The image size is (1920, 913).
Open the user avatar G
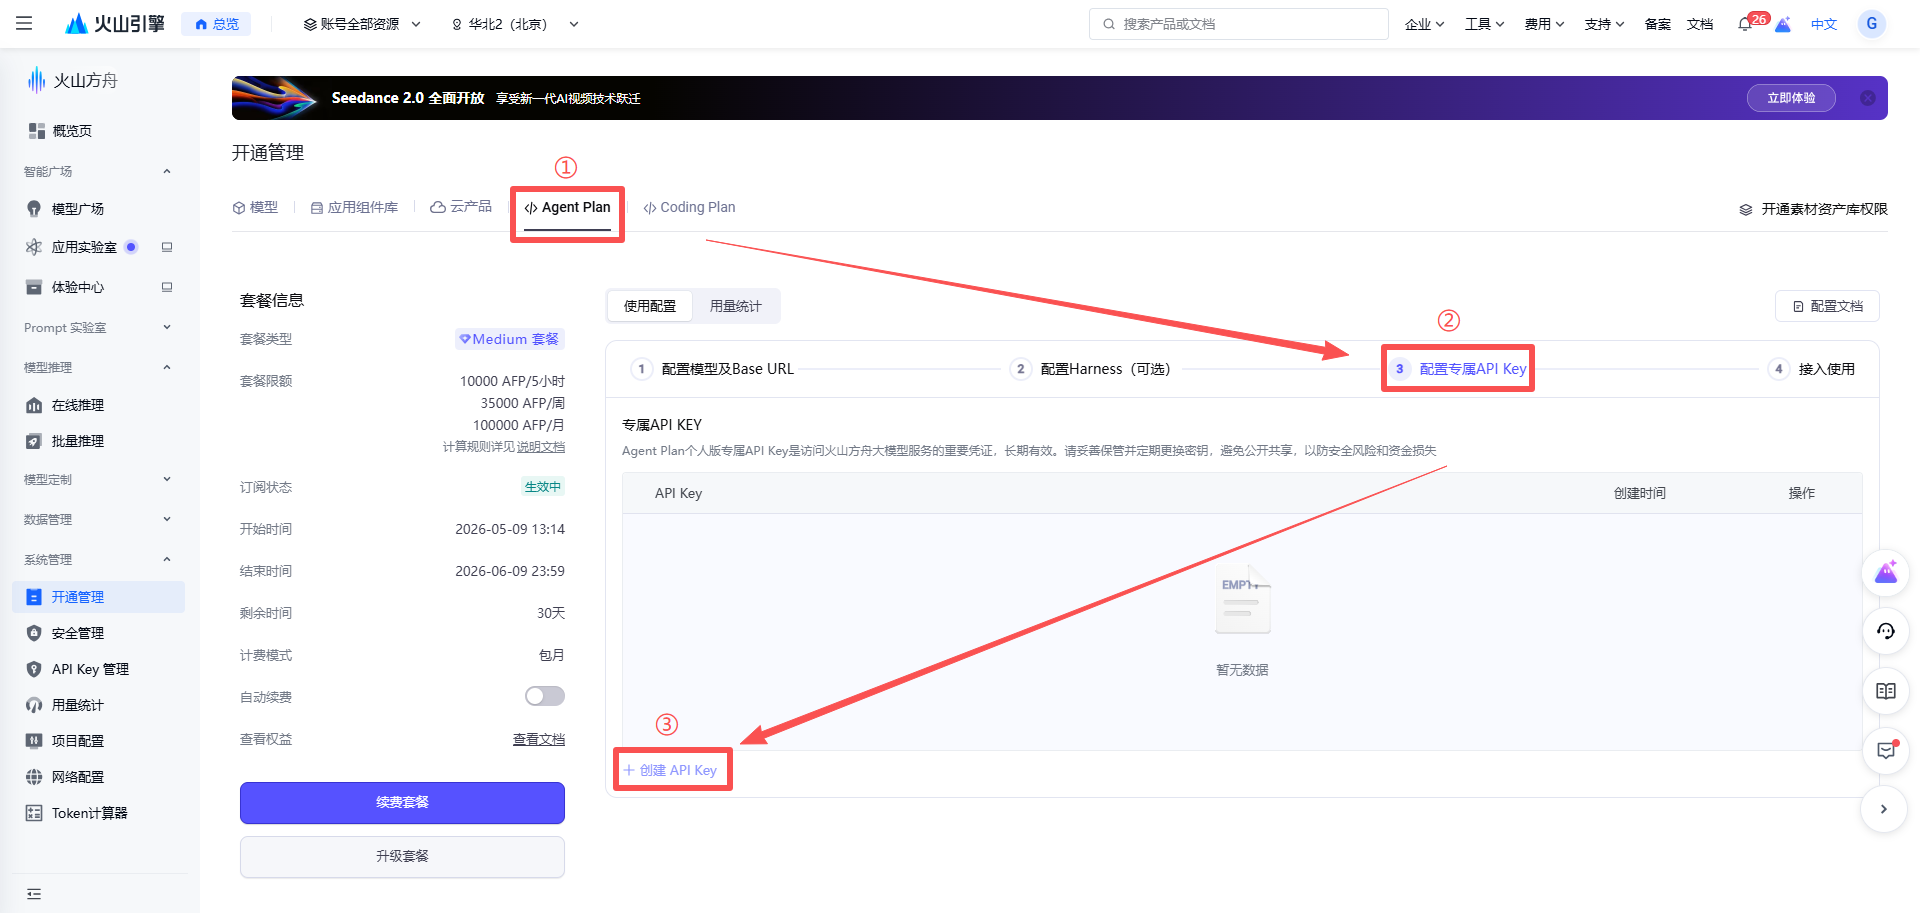pos(1871,24)
